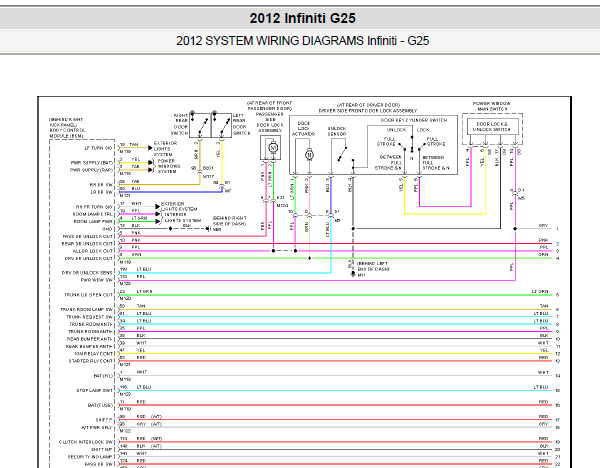600x468 pixels.
Task: Click the Left Rear Door Switch symbol
Action: [x=222, y=125]
